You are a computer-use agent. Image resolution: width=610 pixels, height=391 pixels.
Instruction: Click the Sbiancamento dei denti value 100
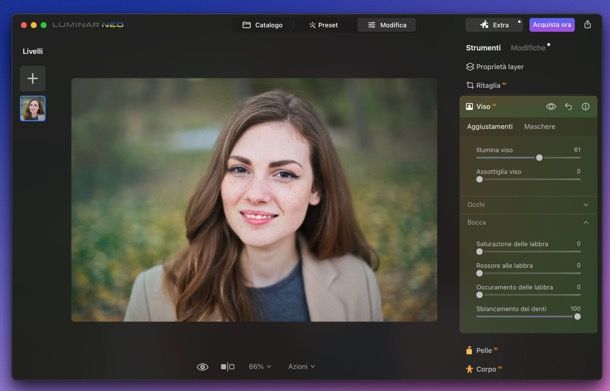(x=575, y=309)
